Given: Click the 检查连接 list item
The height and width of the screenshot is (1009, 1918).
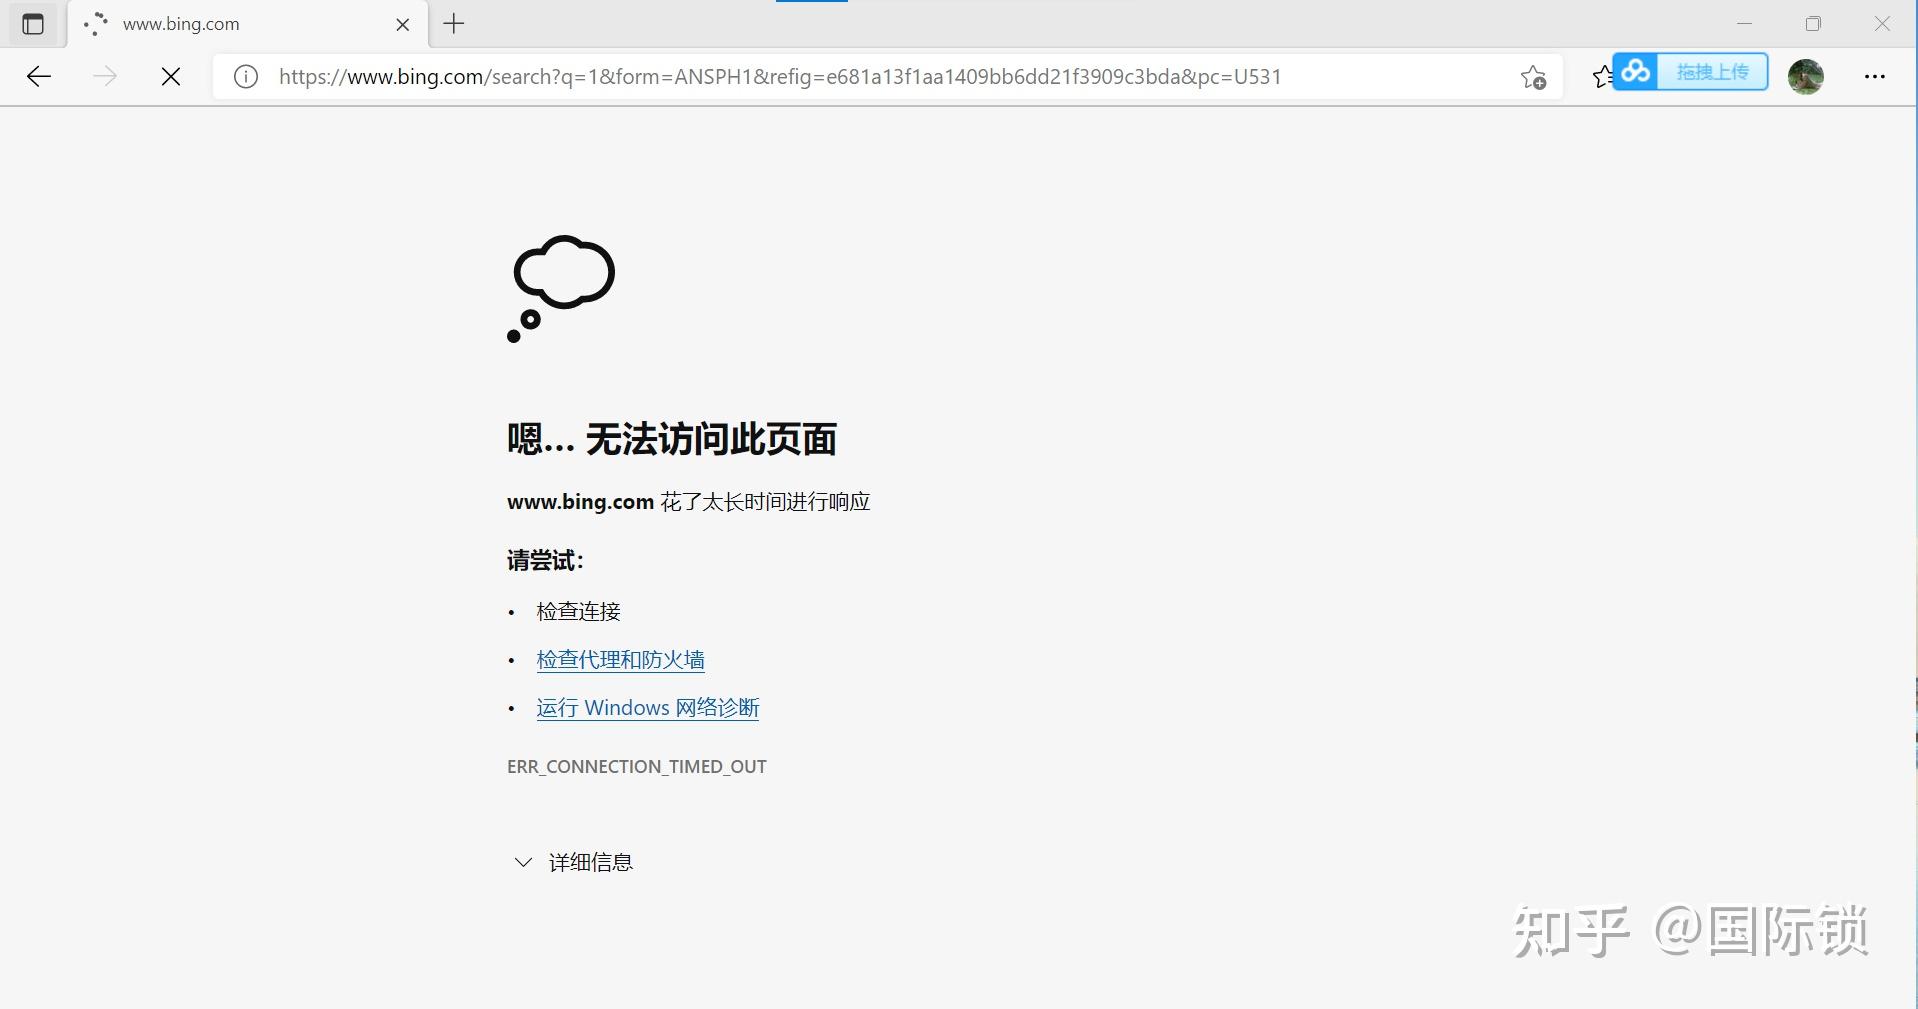Looking at the screenshot, I should (579, 612).
